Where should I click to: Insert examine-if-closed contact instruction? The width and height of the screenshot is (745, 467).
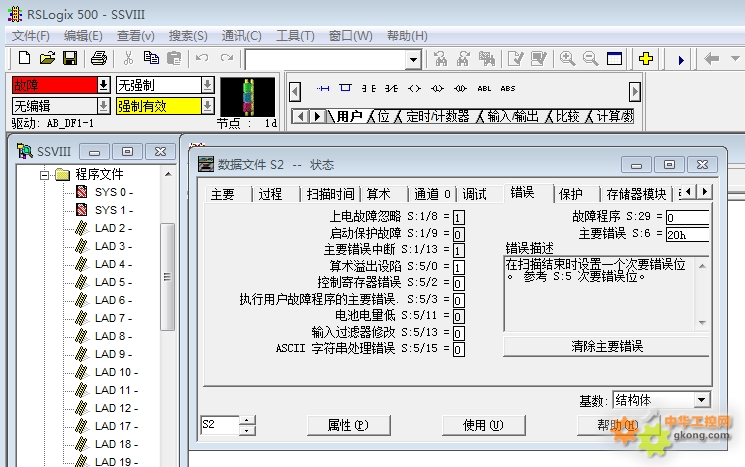click(x=369, y=88)
